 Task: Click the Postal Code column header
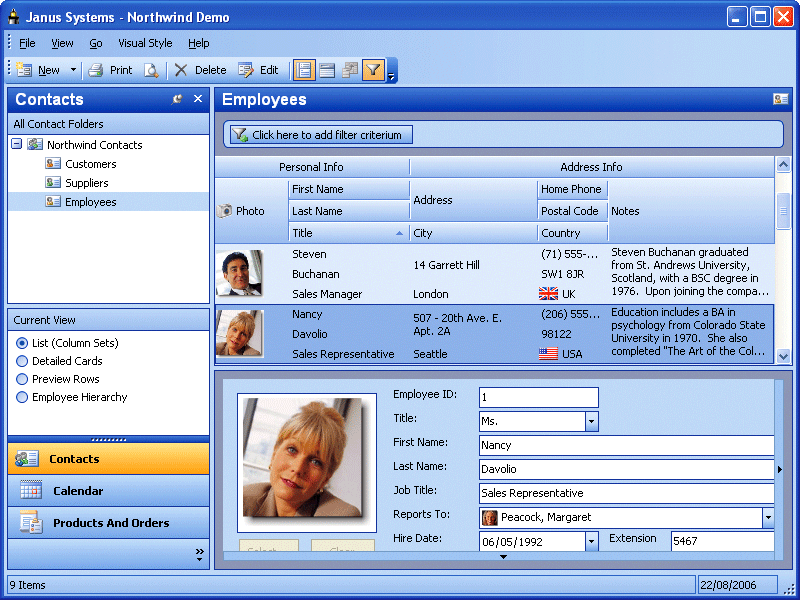[x=572, y=211]
